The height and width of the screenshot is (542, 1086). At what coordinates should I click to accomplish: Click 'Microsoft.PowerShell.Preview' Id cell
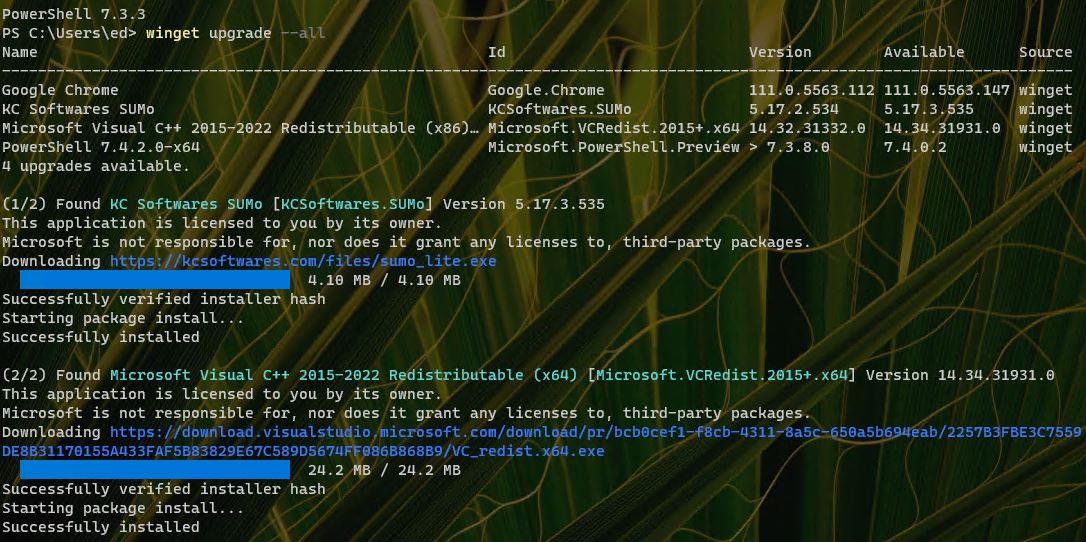(x=614, y=147)
